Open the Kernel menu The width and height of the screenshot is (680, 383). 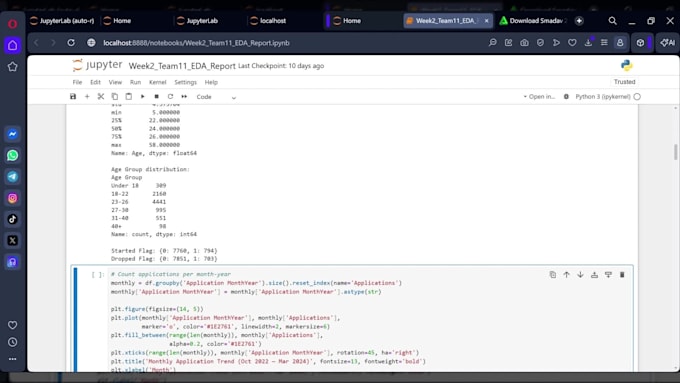click(x=157, y=82)
